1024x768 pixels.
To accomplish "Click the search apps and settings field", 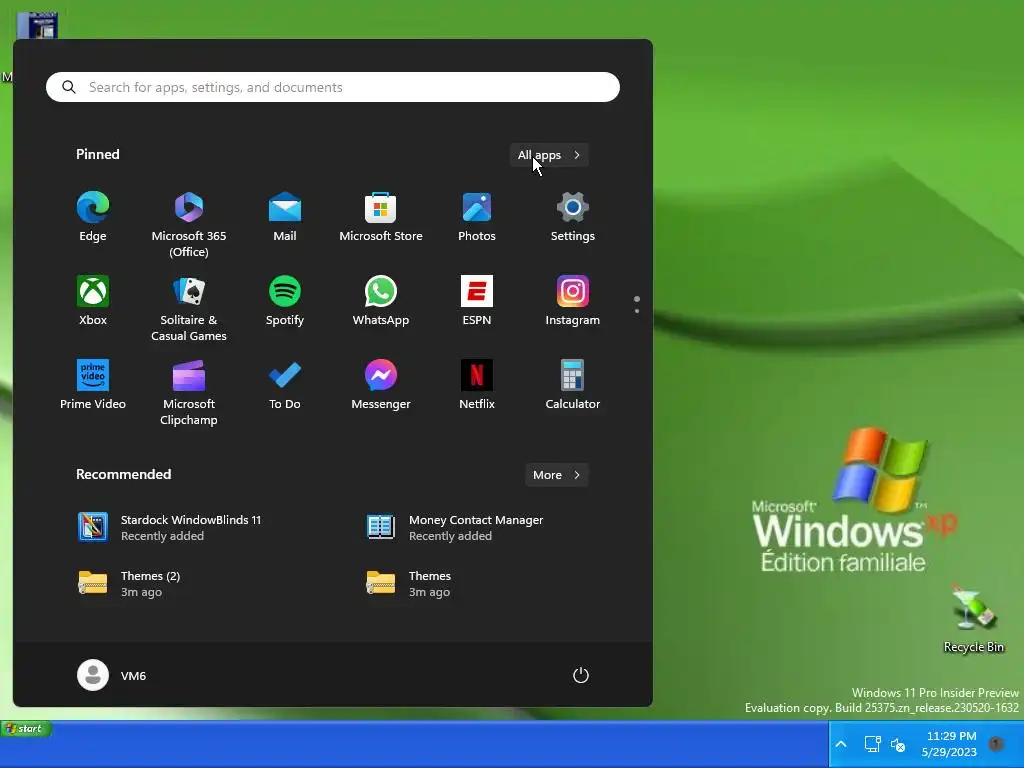I will pyautogui.click(x=333, y=87).
